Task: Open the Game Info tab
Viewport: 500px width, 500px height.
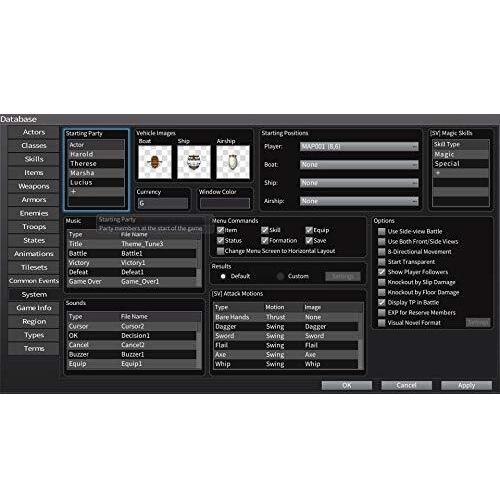Action: [x=34, y=308]
